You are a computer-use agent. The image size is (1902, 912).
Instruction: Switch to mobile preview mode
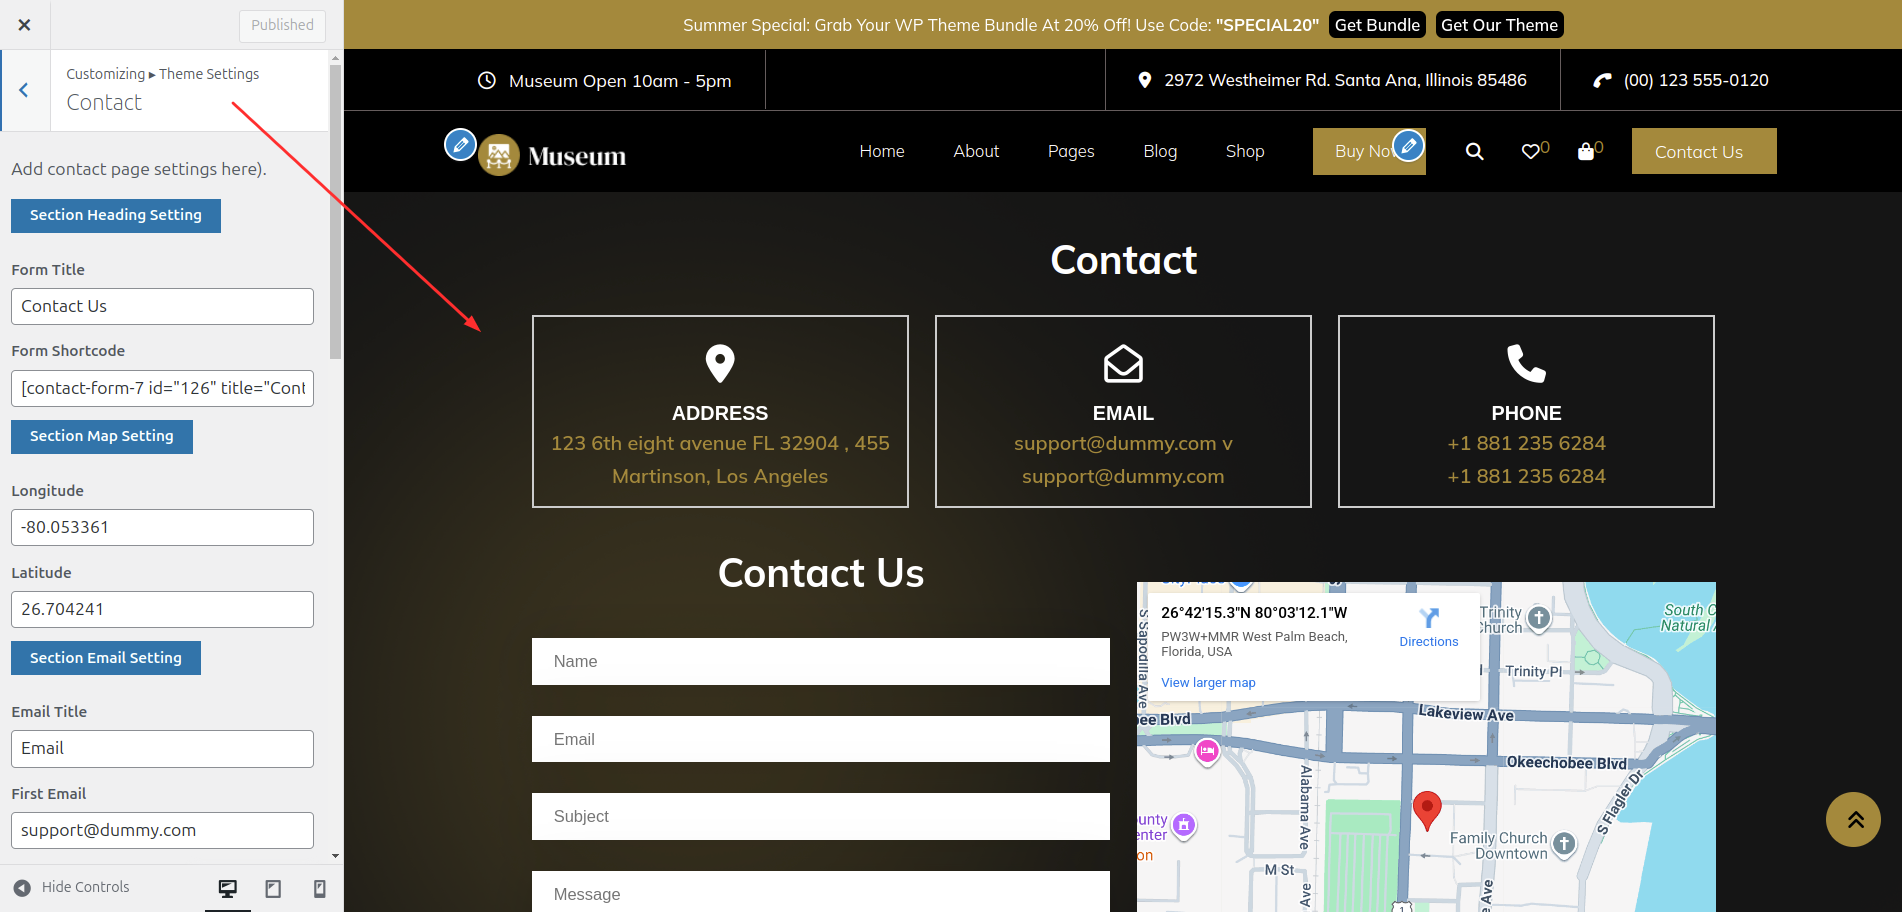[x=319, y=889]
